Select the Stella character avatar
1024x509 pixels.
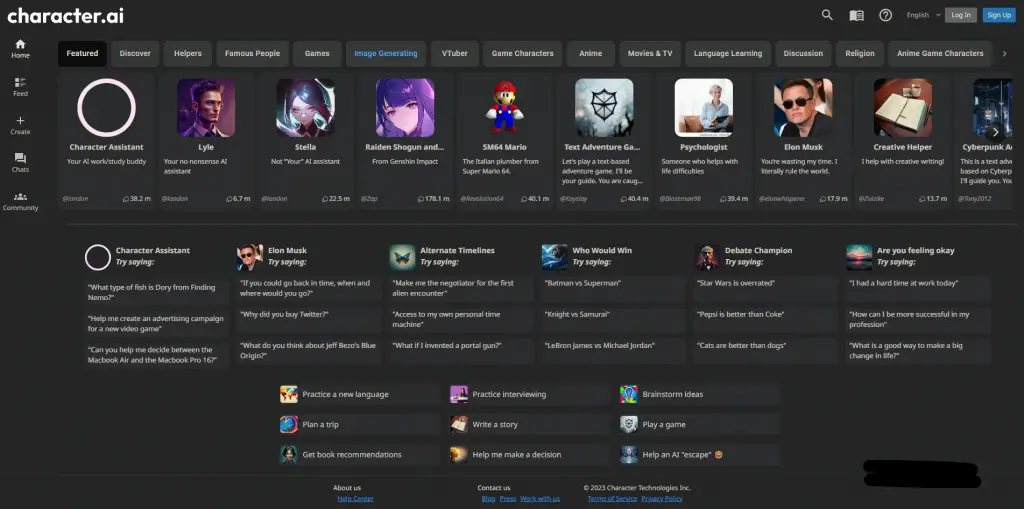[x=305, y=108]
